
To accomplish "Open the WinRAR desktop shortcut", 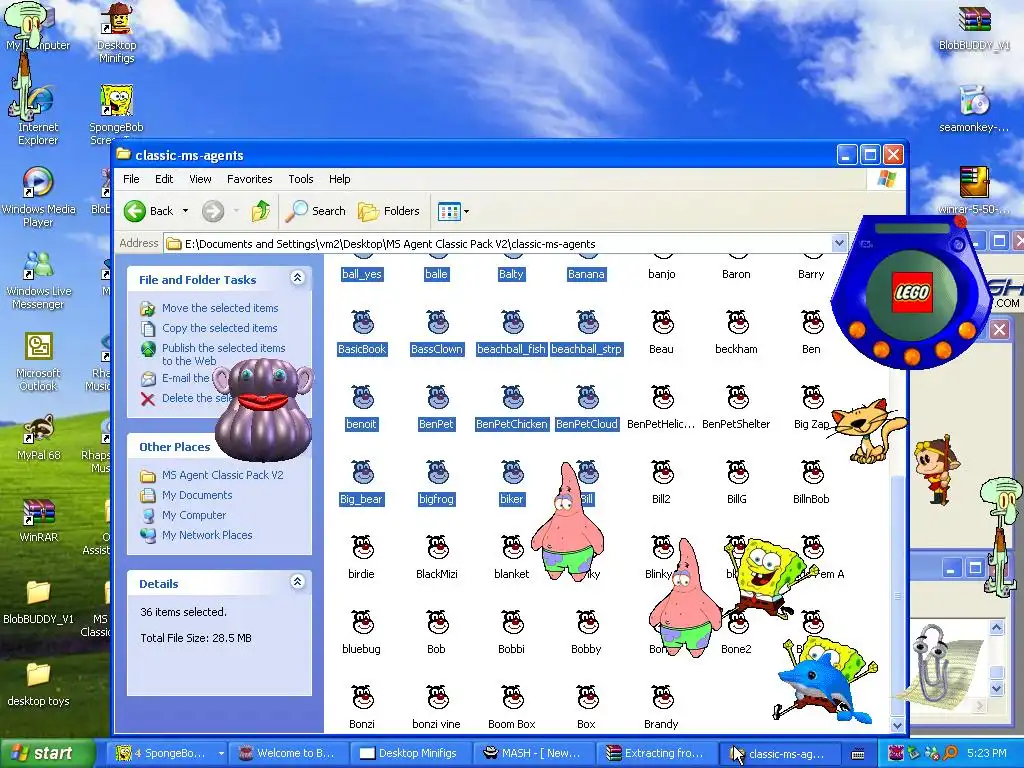I will click(x=38, y=519).
